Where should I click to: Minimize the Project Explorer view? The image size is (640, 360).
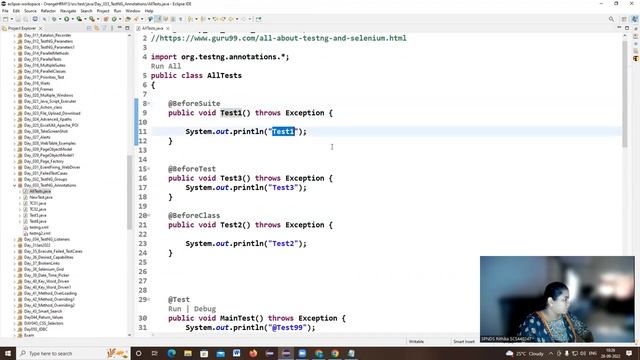click(120, 28)
